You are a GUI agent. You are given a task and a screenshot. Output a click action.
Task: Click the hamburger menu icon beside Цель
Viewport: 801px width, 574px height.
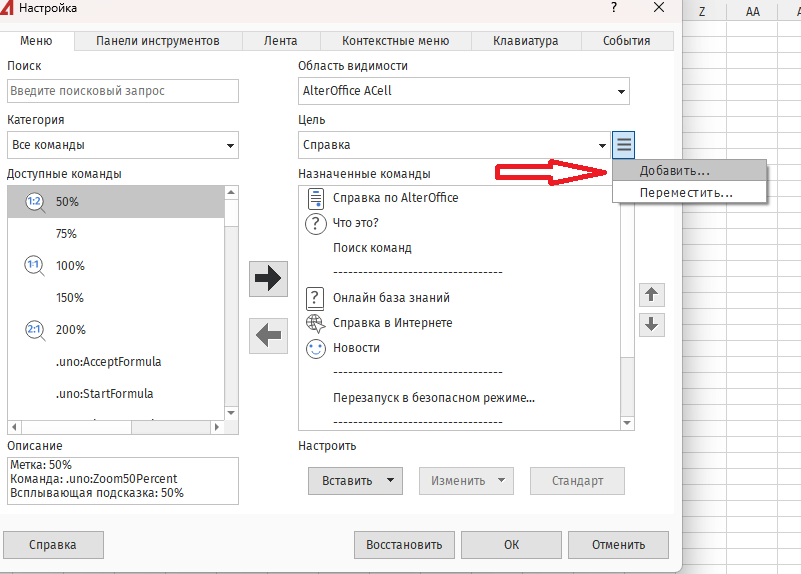624,145
